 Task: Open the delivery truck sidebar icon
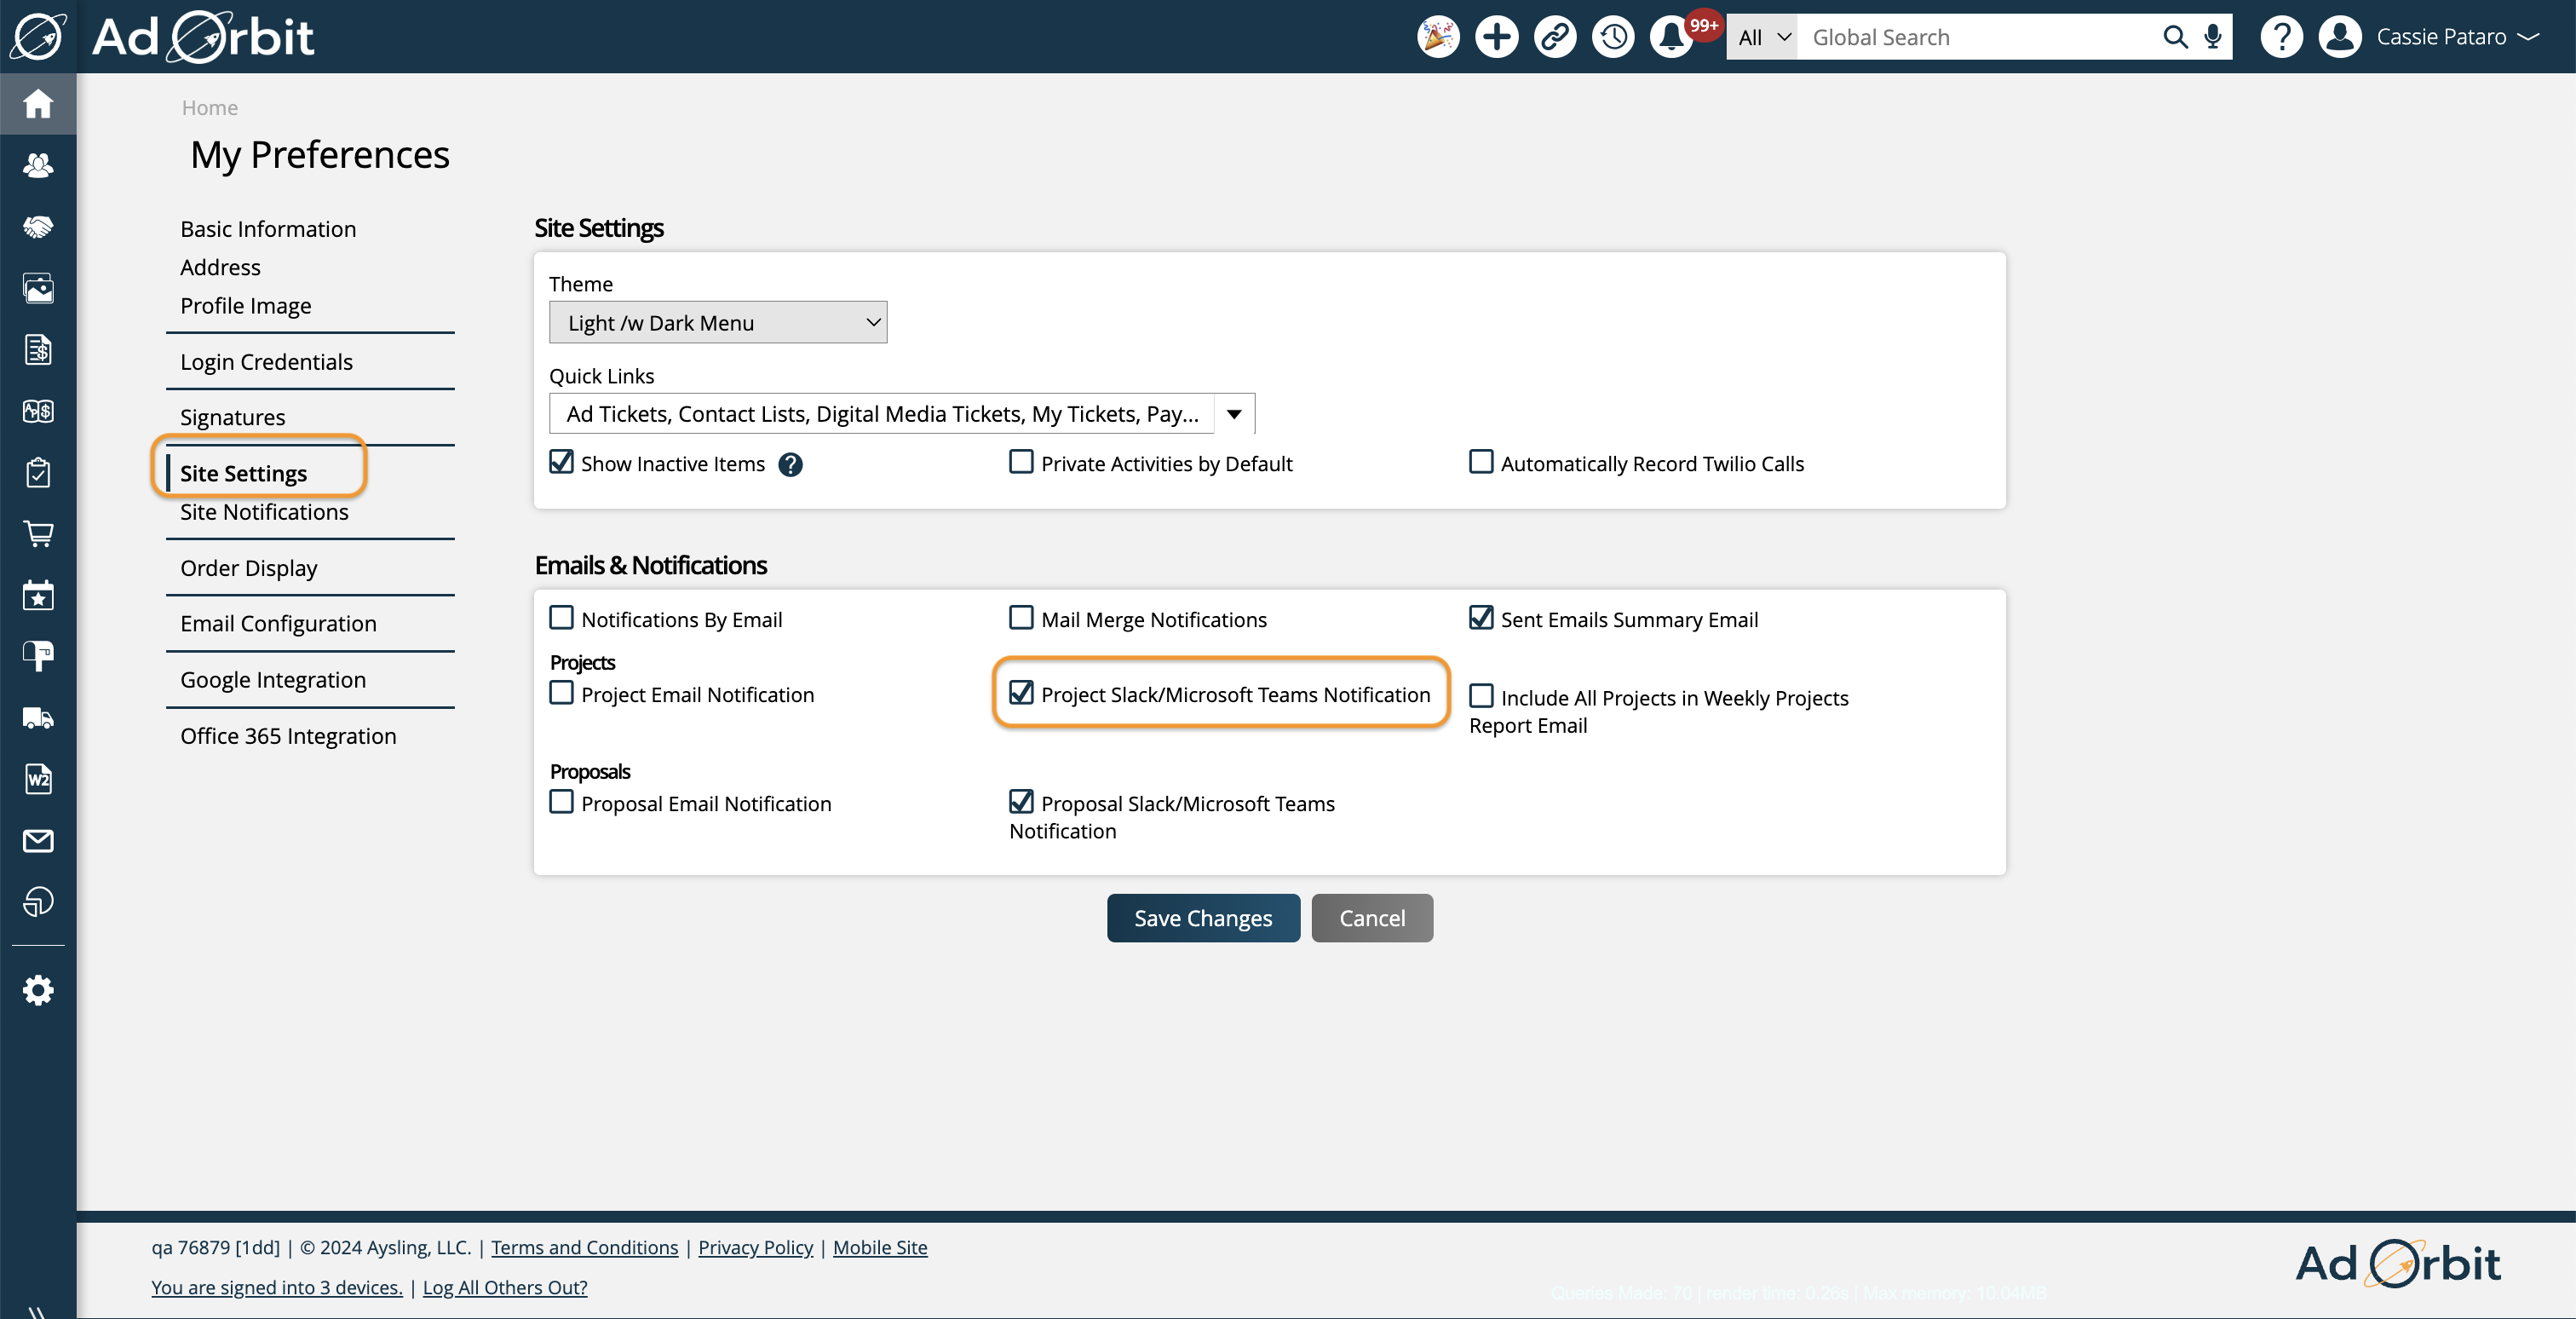tap(38, 718)
